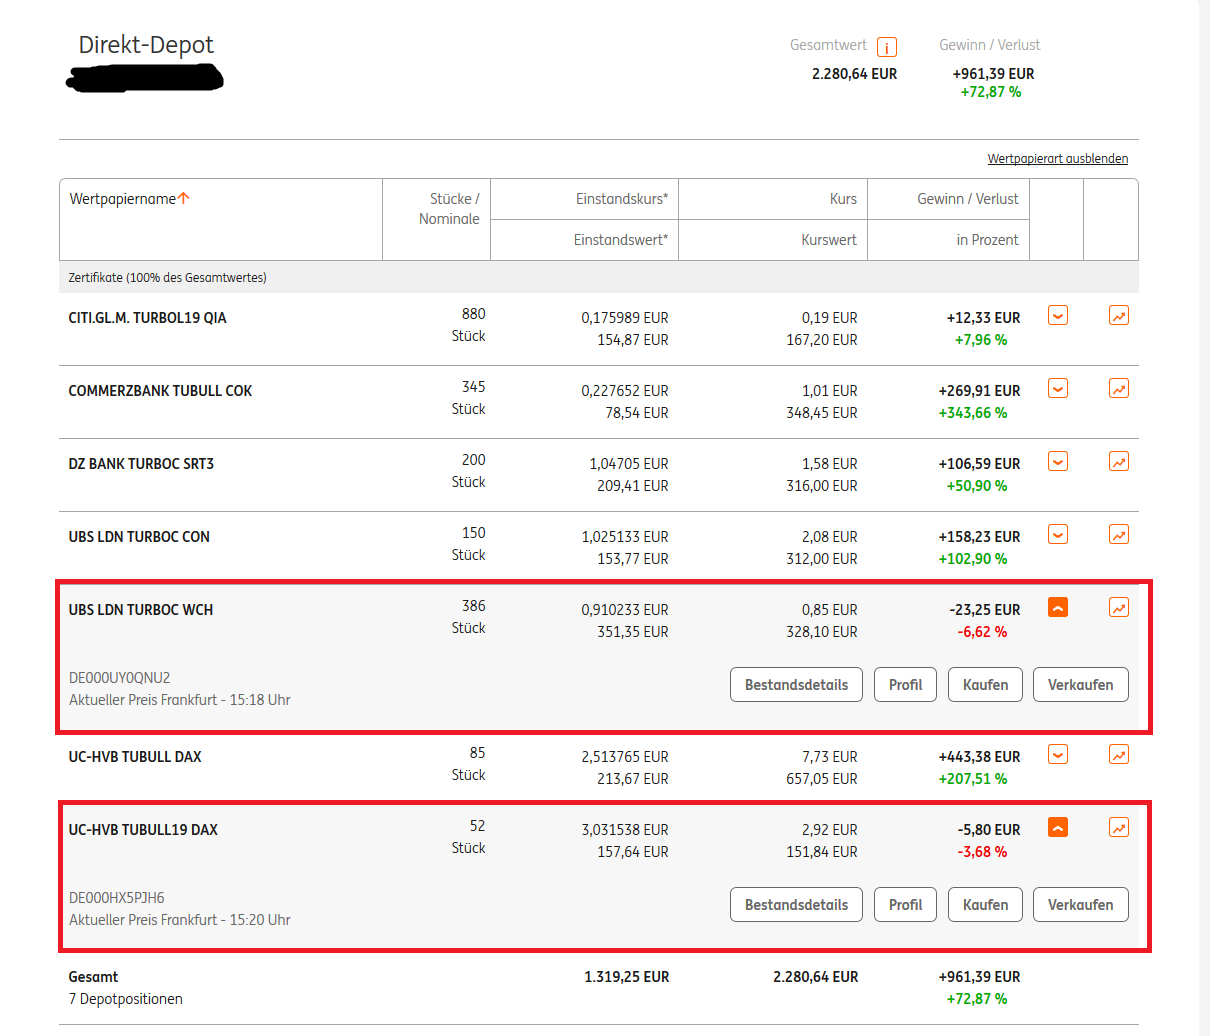Expand UC-HVB TUBULL DAX row details
The image size is (1210, 1036).
click(1058, 755)
